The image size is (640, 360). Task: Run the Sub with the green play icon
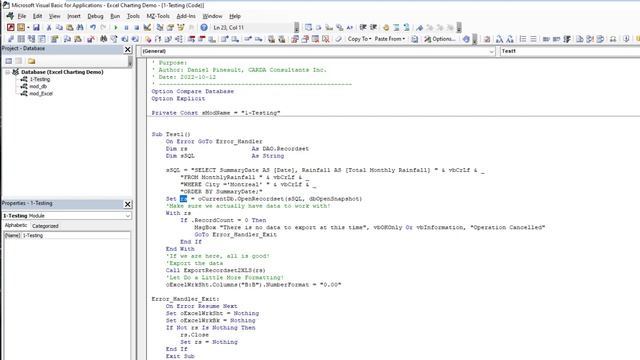[116, 27]
